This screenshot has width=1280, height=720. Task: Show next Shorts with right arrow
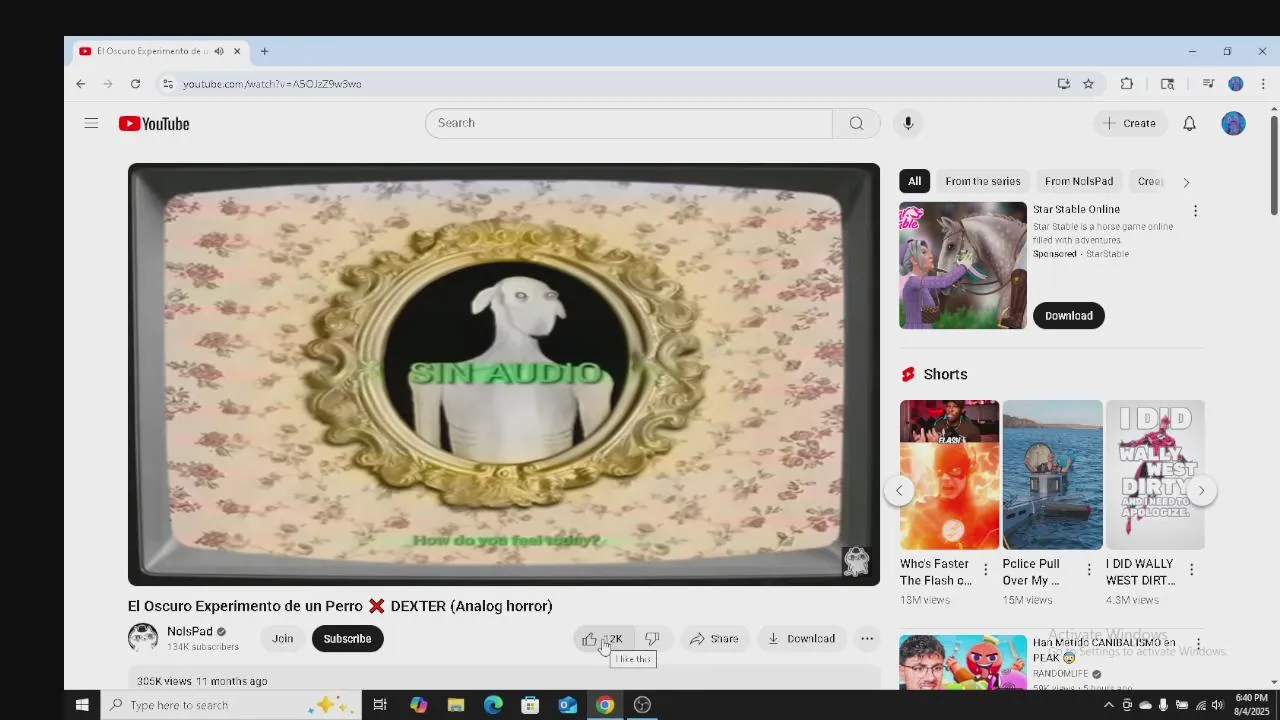[x=1201, y=490]
